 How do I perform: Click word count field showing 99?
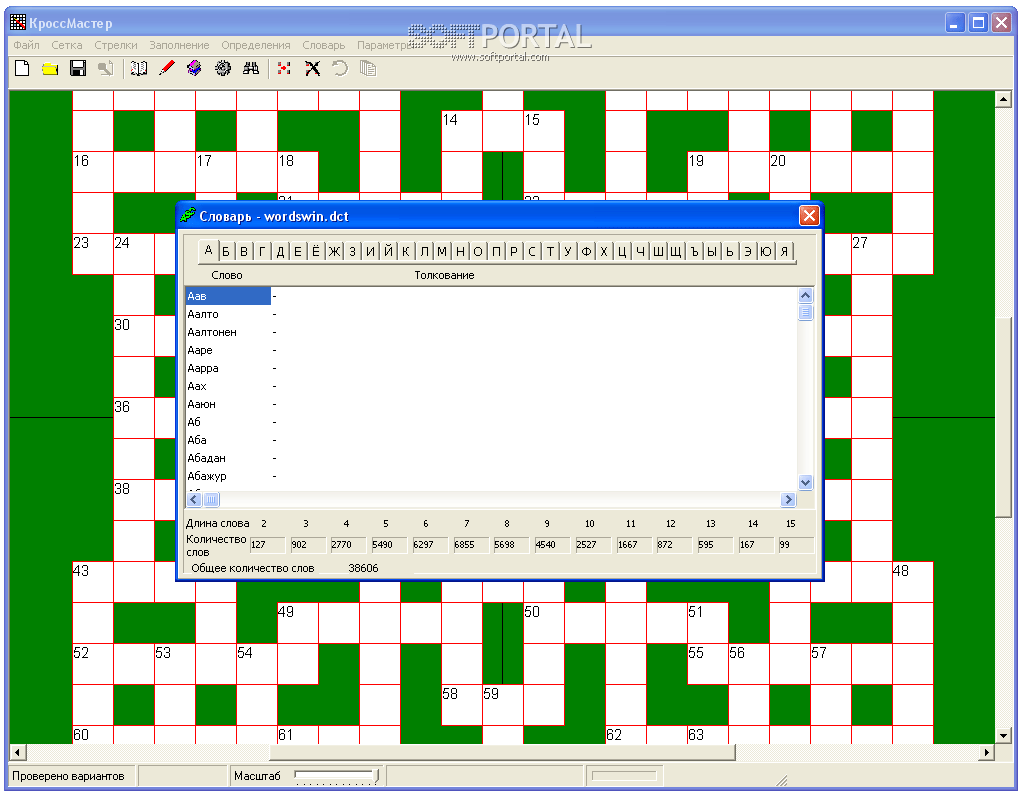point(796,544)
